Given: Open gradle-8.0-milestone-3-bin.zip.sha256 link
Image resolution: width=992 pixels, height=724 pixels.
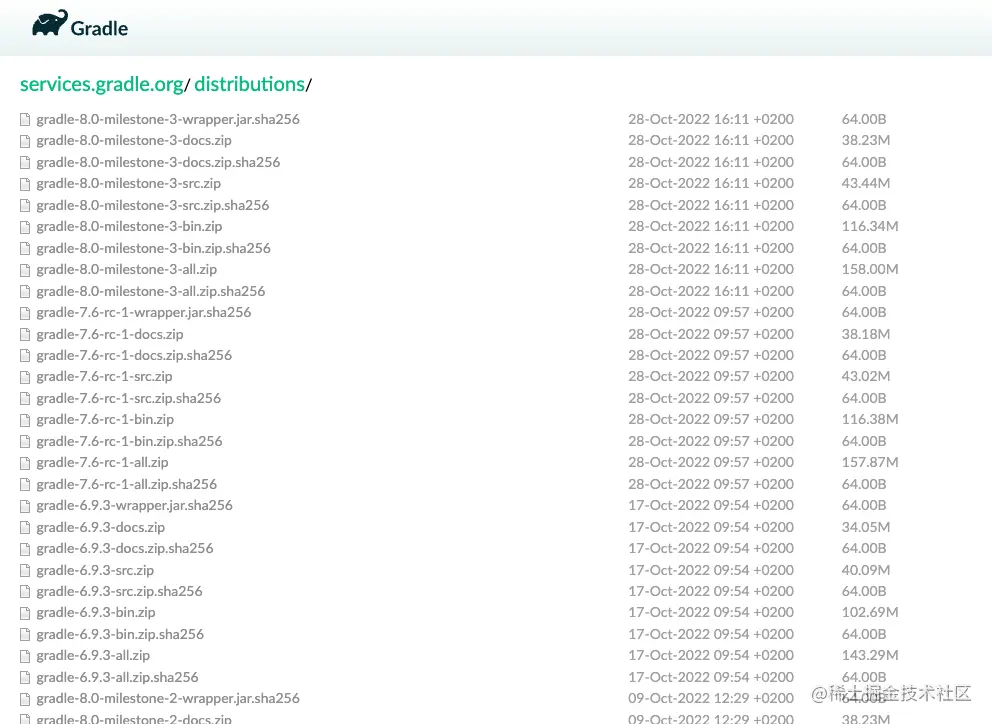Looking at the screenshot, I should pos(153,248).
